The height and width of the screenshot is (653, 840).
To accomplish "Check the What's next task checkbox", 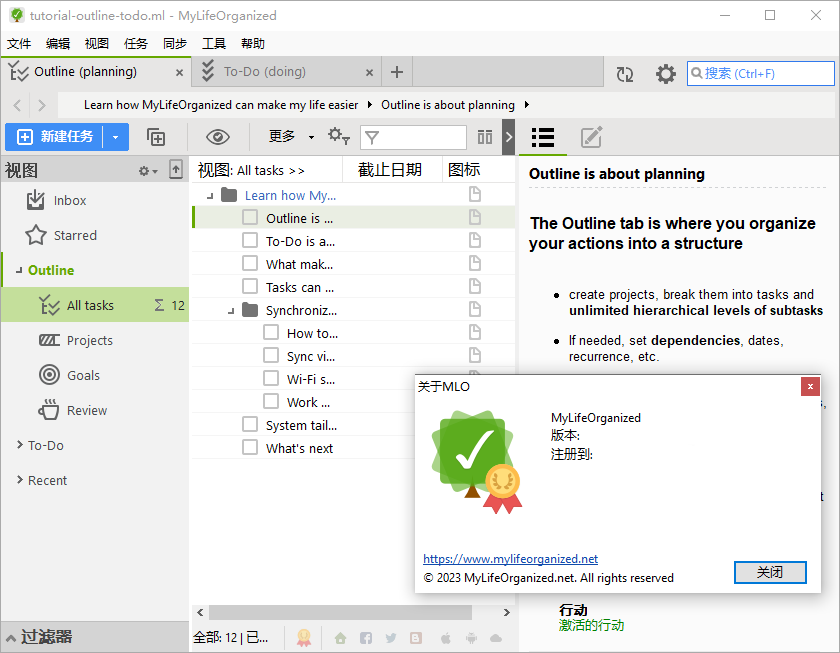I will point(250,447).
